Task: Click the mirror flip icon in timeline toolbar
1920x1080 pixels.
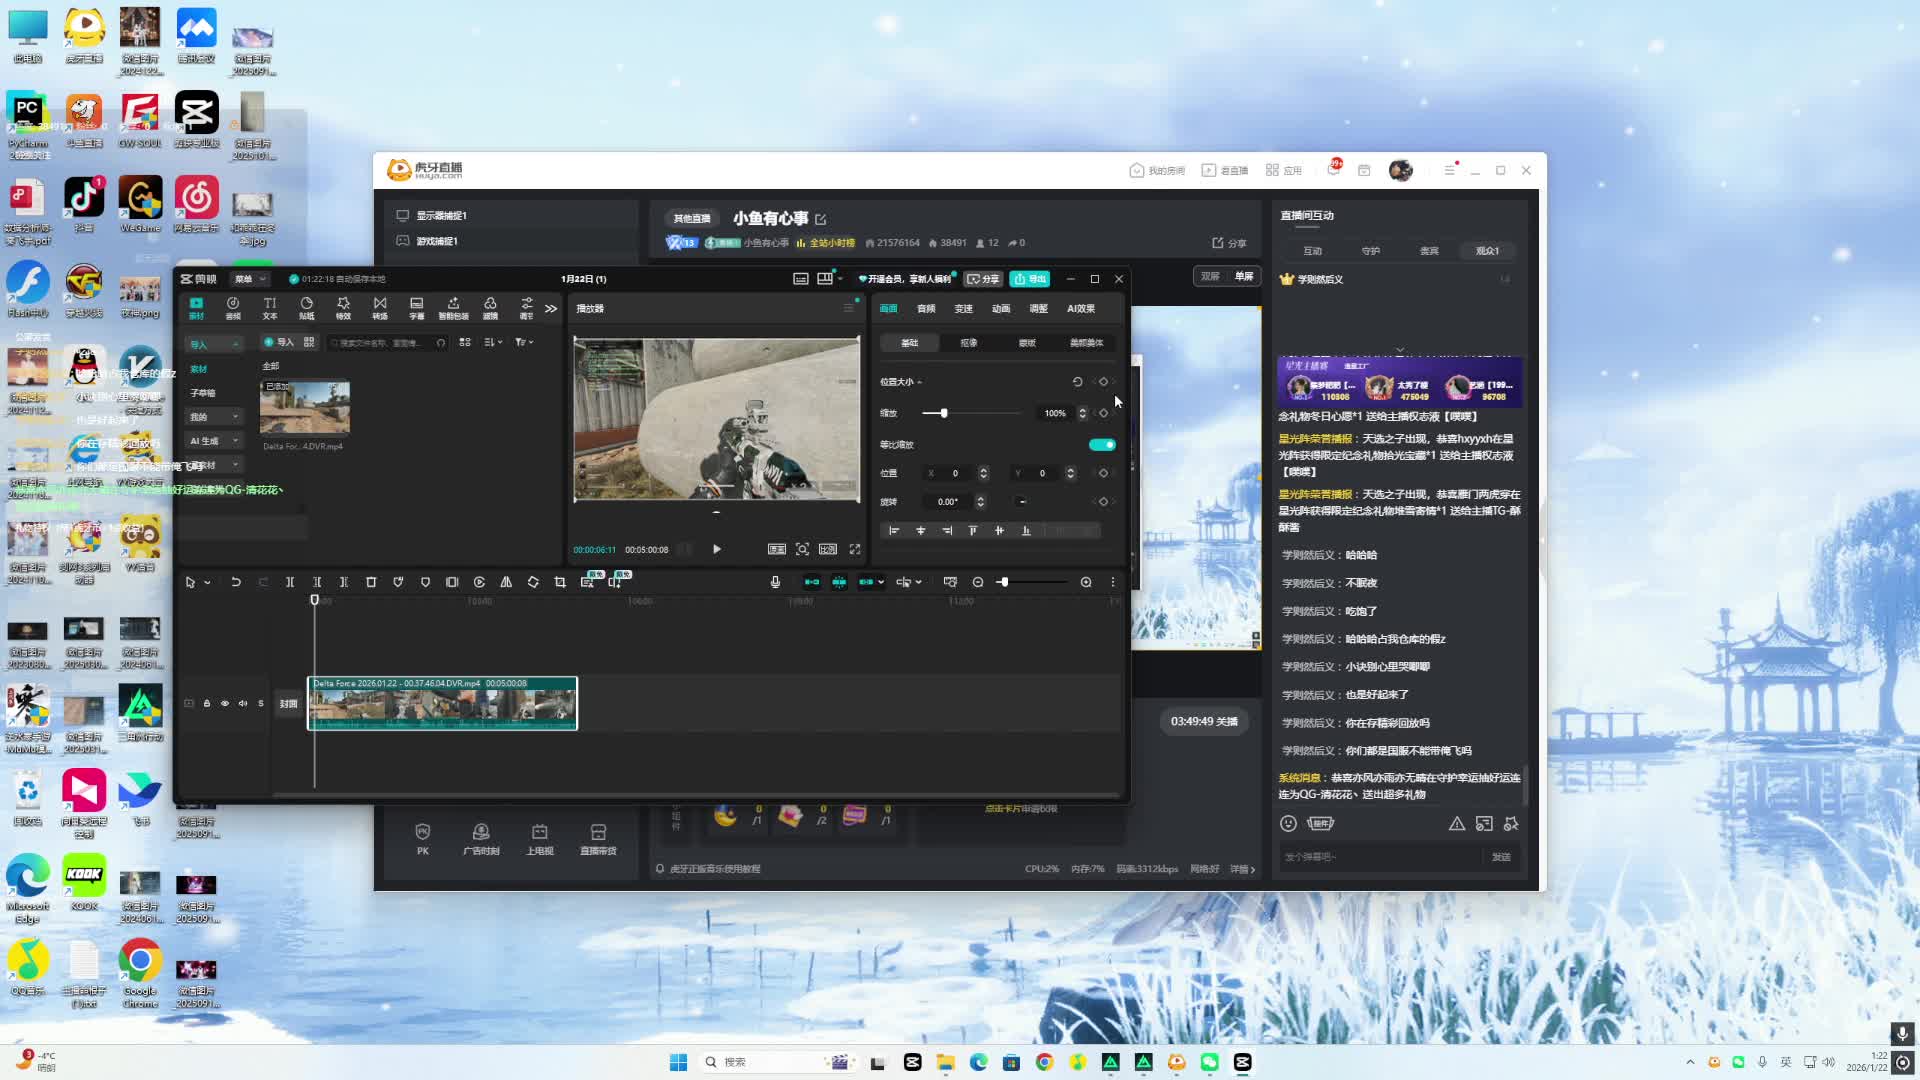Action: point(506,582)
